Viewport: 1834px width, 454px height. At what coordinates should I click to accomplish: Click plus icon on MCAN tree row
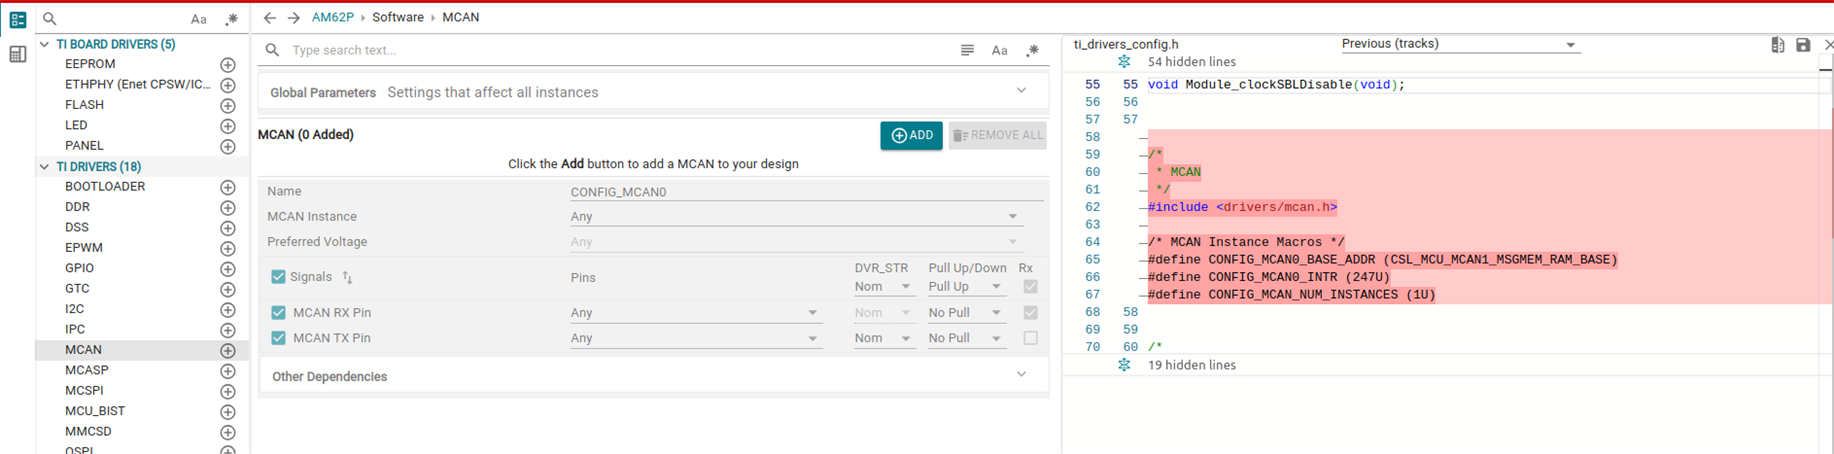pos(228,351)
